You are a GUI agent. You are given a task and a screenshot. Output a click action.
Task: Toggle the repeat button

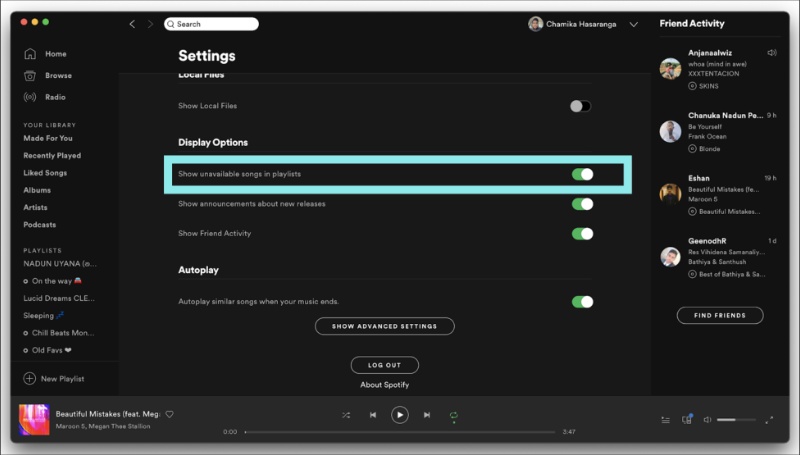tap(454, 415)
